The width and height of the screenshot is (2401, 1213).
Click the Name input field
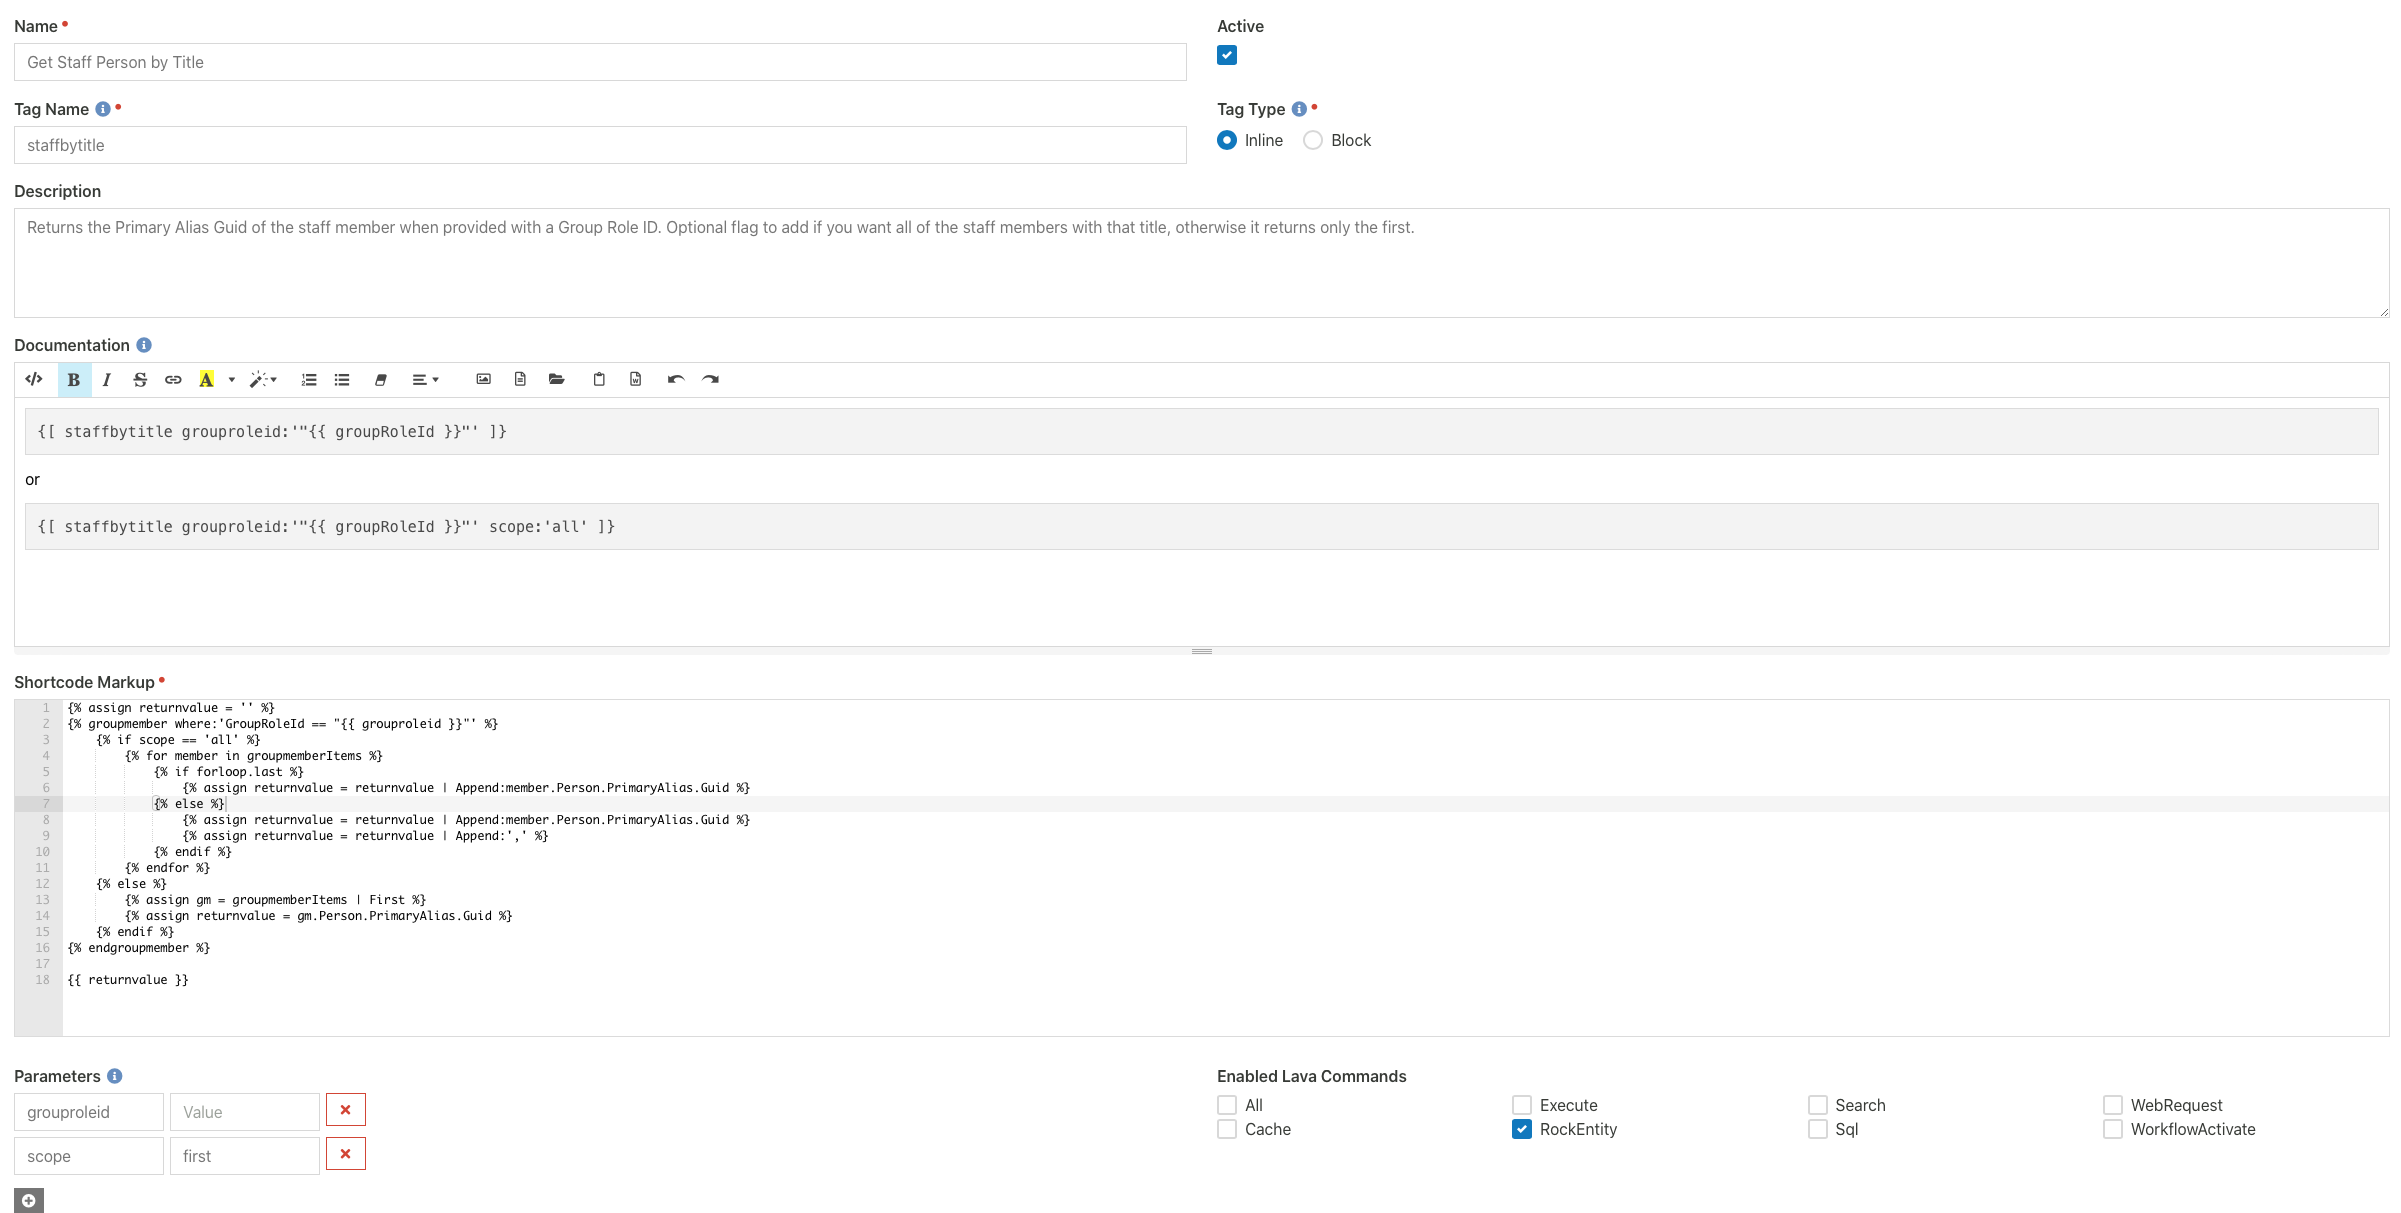click(600, 62)
